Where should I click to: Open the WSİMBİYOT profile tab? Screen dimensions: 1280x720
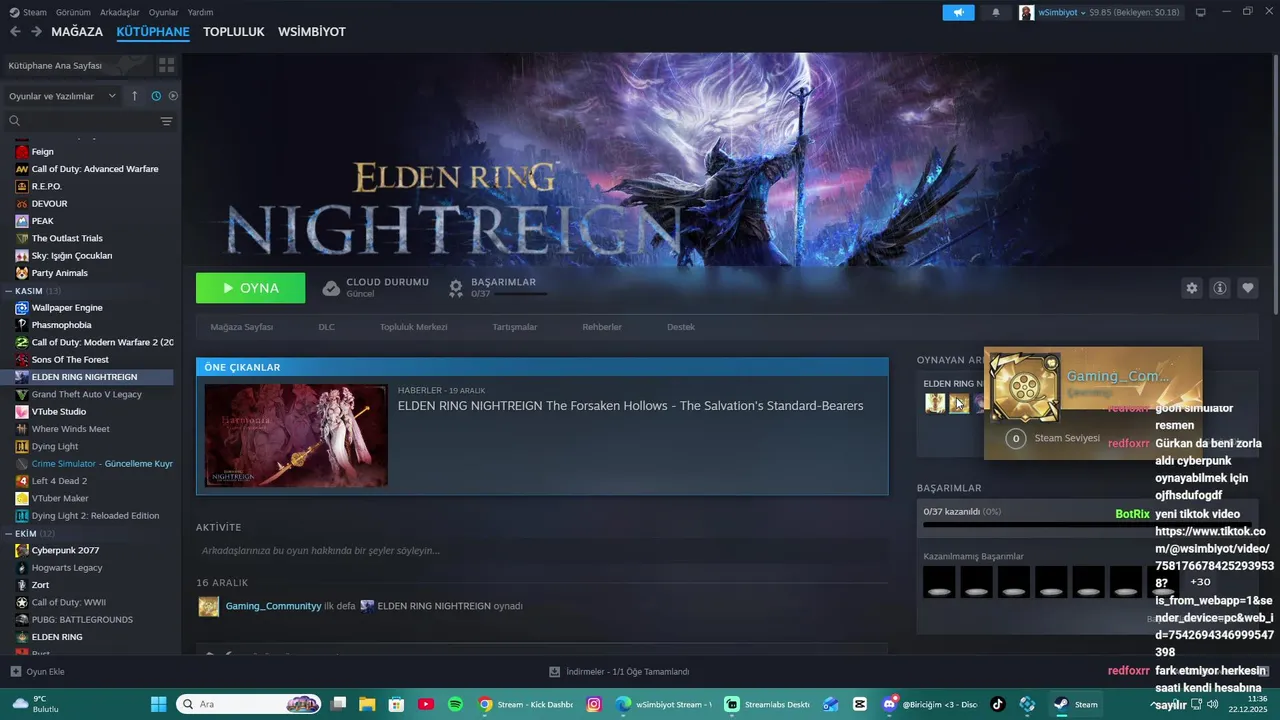click(x=312, y=32)
